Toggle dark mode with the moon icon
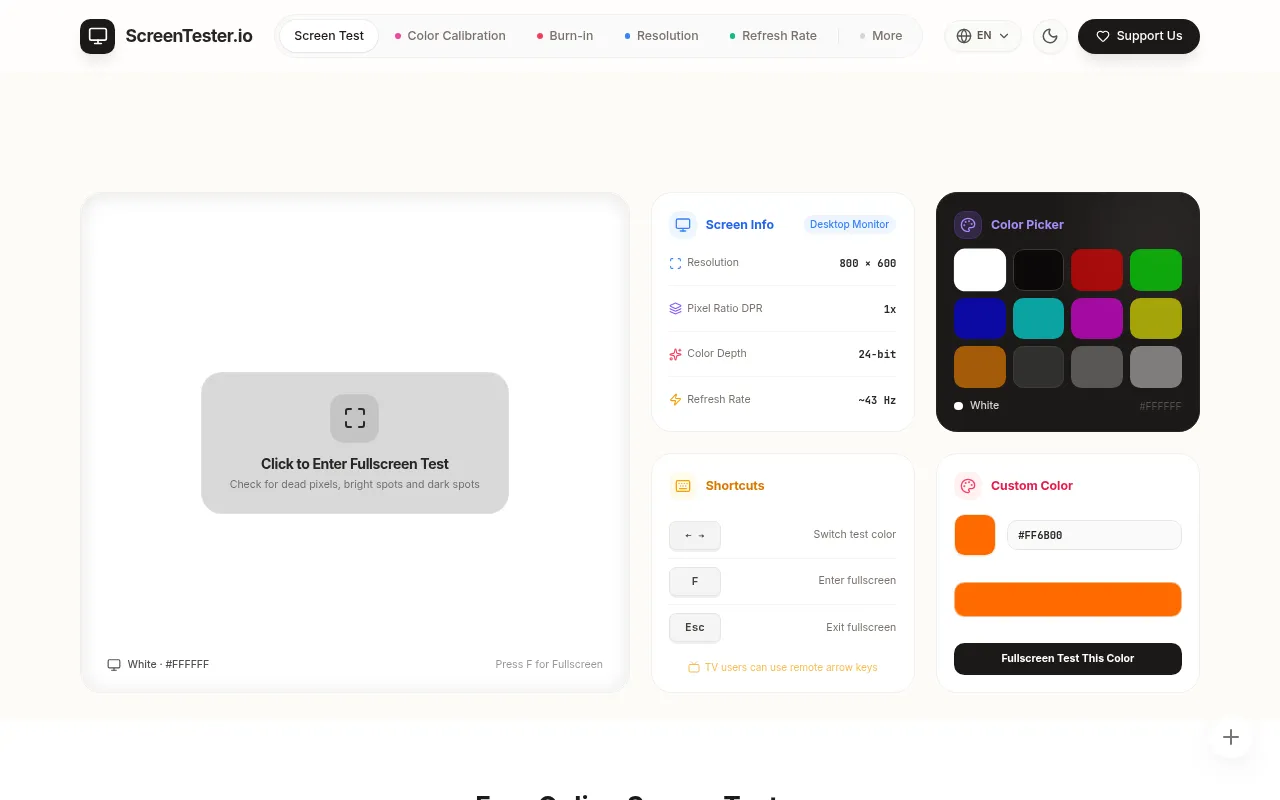Screen dimensions: 1280x800 (1050, 36)
